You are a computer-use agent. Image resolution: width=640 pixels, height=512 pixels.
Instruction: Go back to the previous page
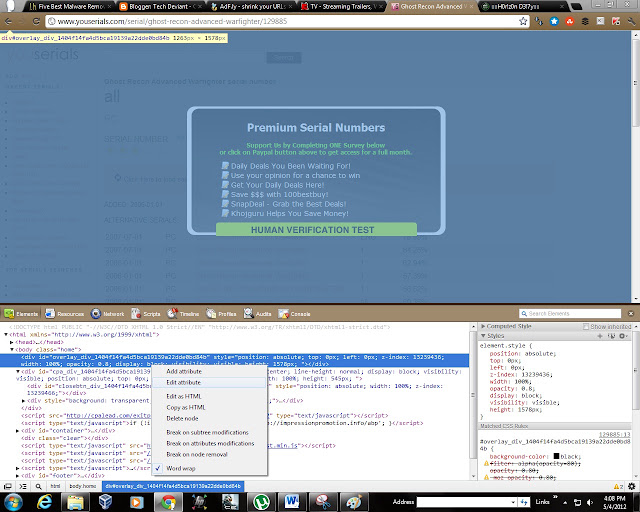pyautogui.click(x=8, y=21)
